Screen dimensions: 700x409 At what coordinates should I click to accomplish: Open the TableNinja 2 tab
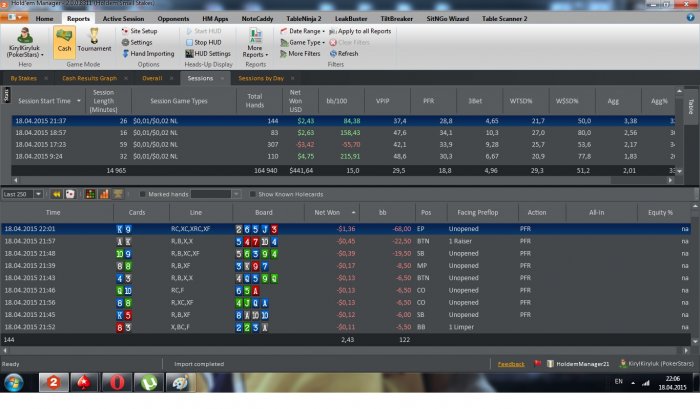(304, 19)
